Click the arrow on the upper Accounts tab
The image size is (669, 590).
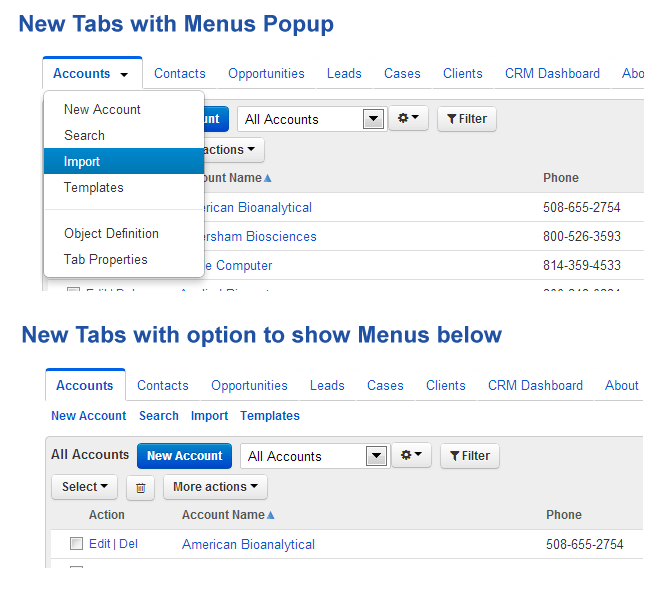(124, 75)
